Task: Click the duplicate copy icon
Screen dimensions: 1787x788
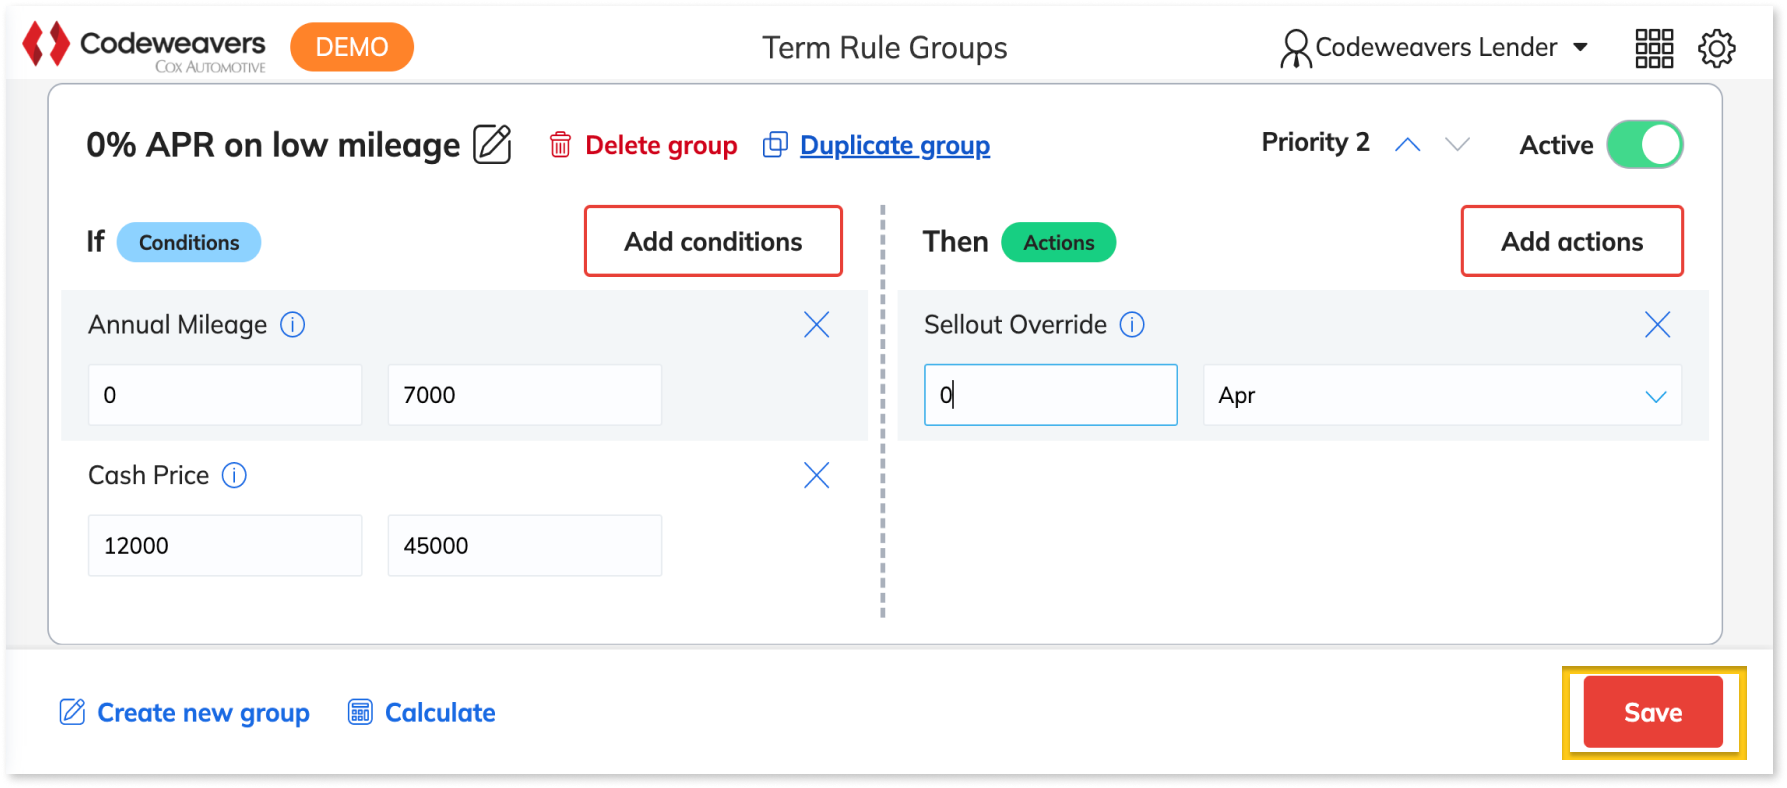Action: pos(775,145)
